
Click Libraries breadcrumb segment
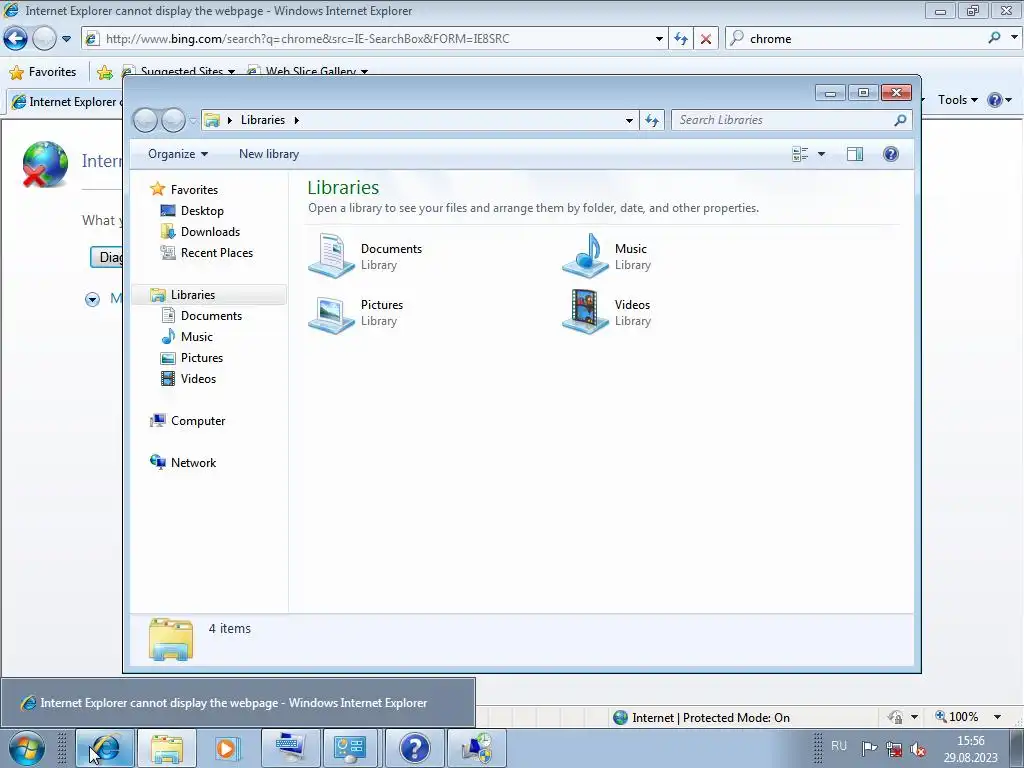coord(263,120)
